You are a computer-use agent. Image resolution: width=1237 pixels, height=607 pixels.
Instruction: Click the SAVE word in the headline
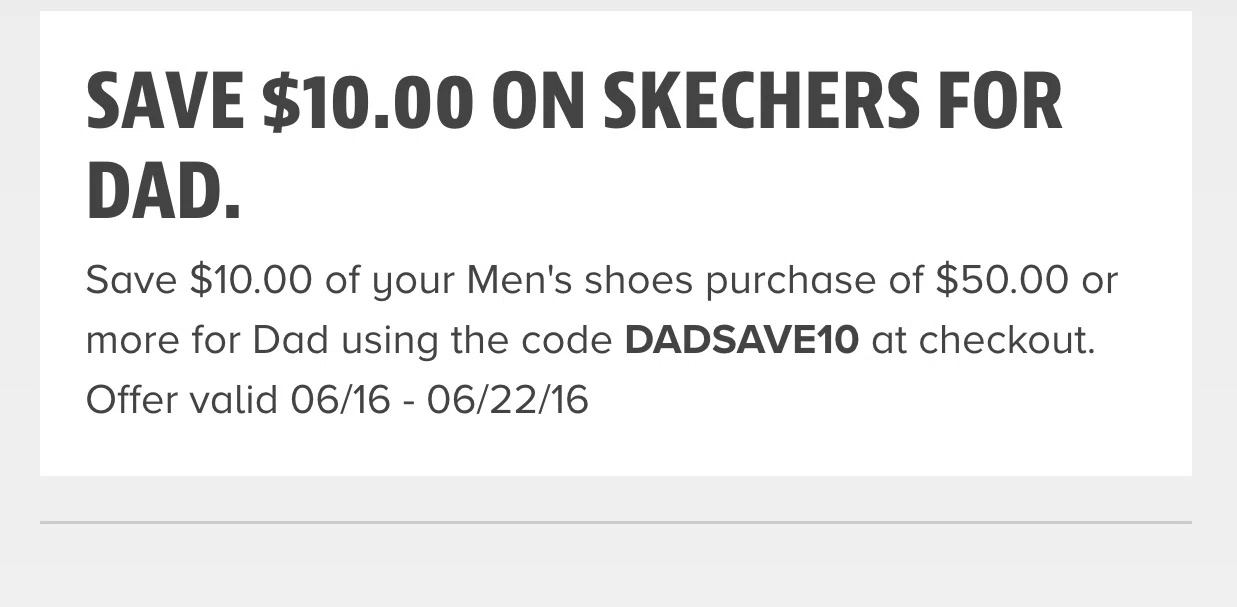tap(166, 102)
